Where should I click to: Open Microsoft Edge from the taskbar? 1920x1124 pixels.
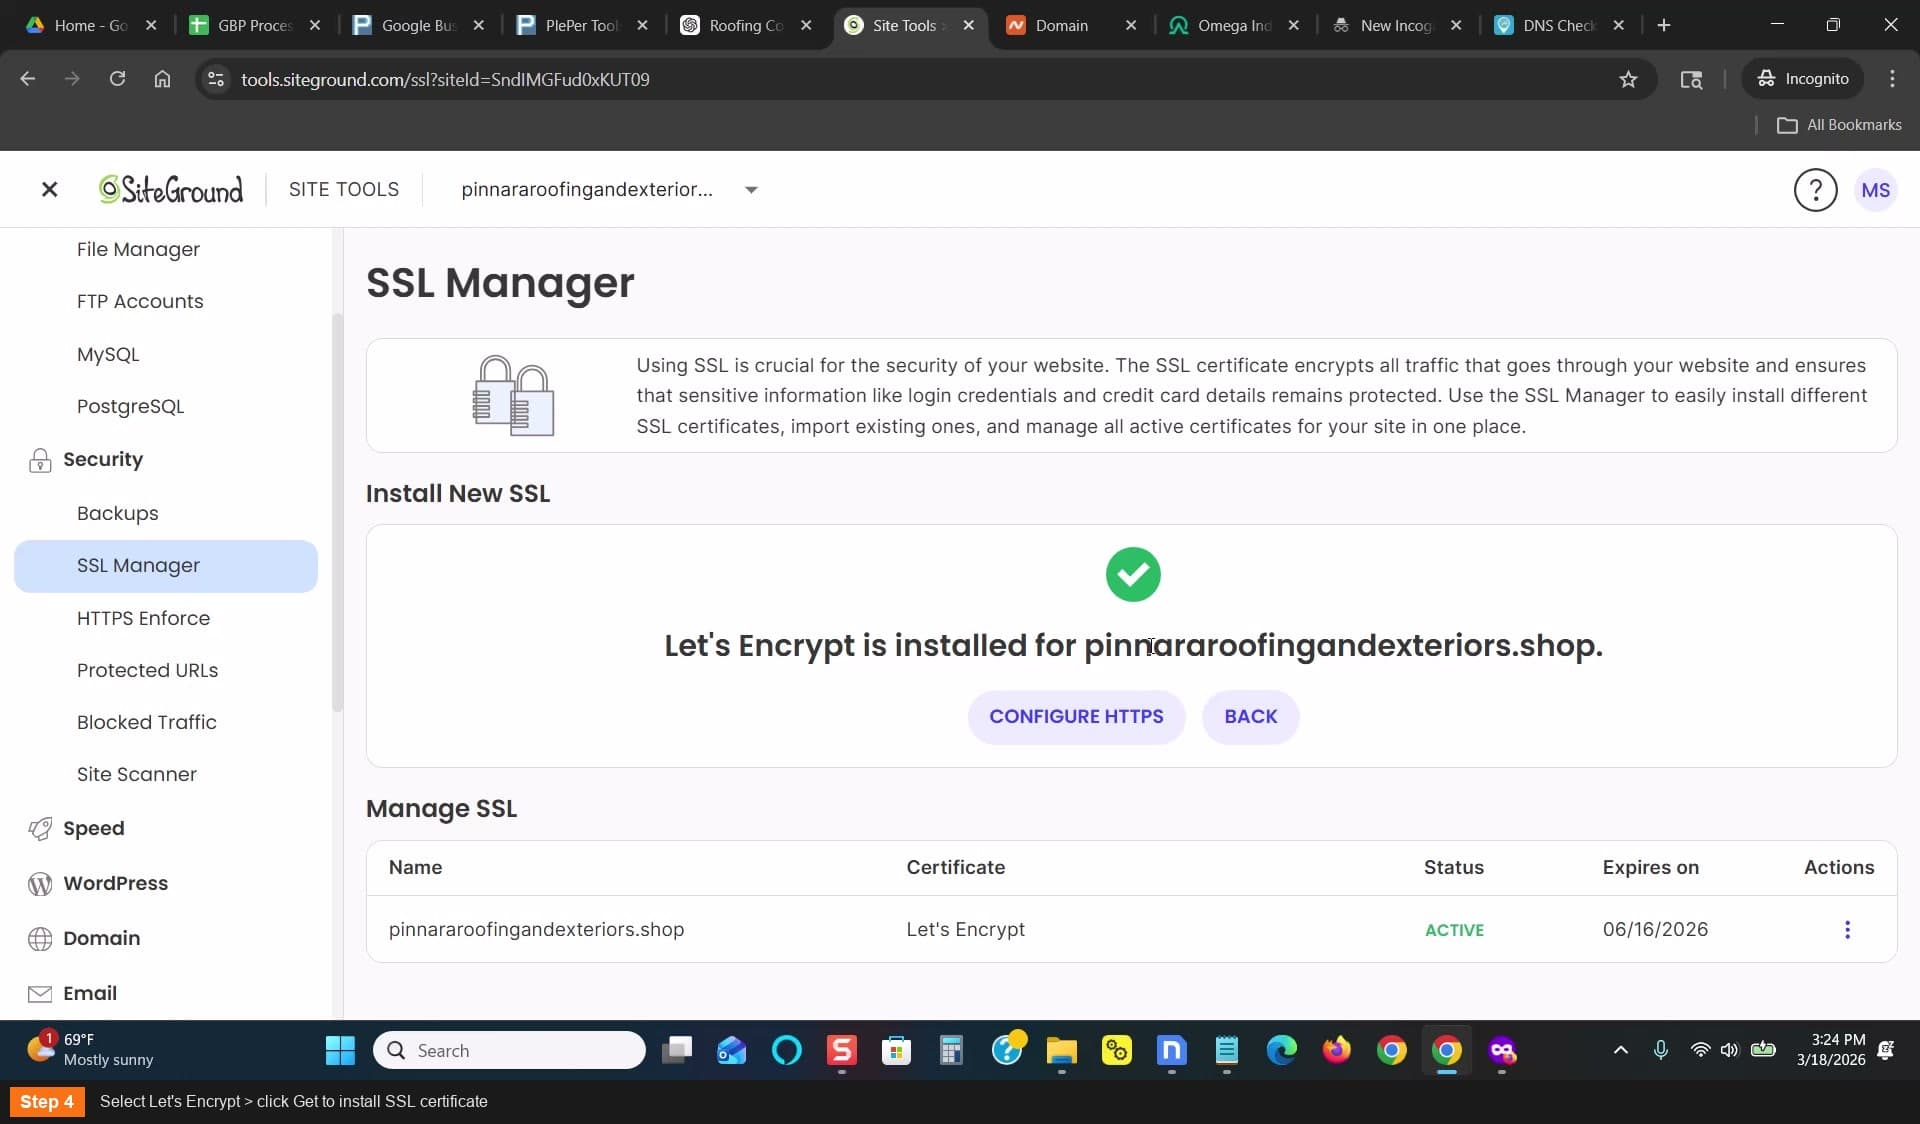[1281, 1050]
